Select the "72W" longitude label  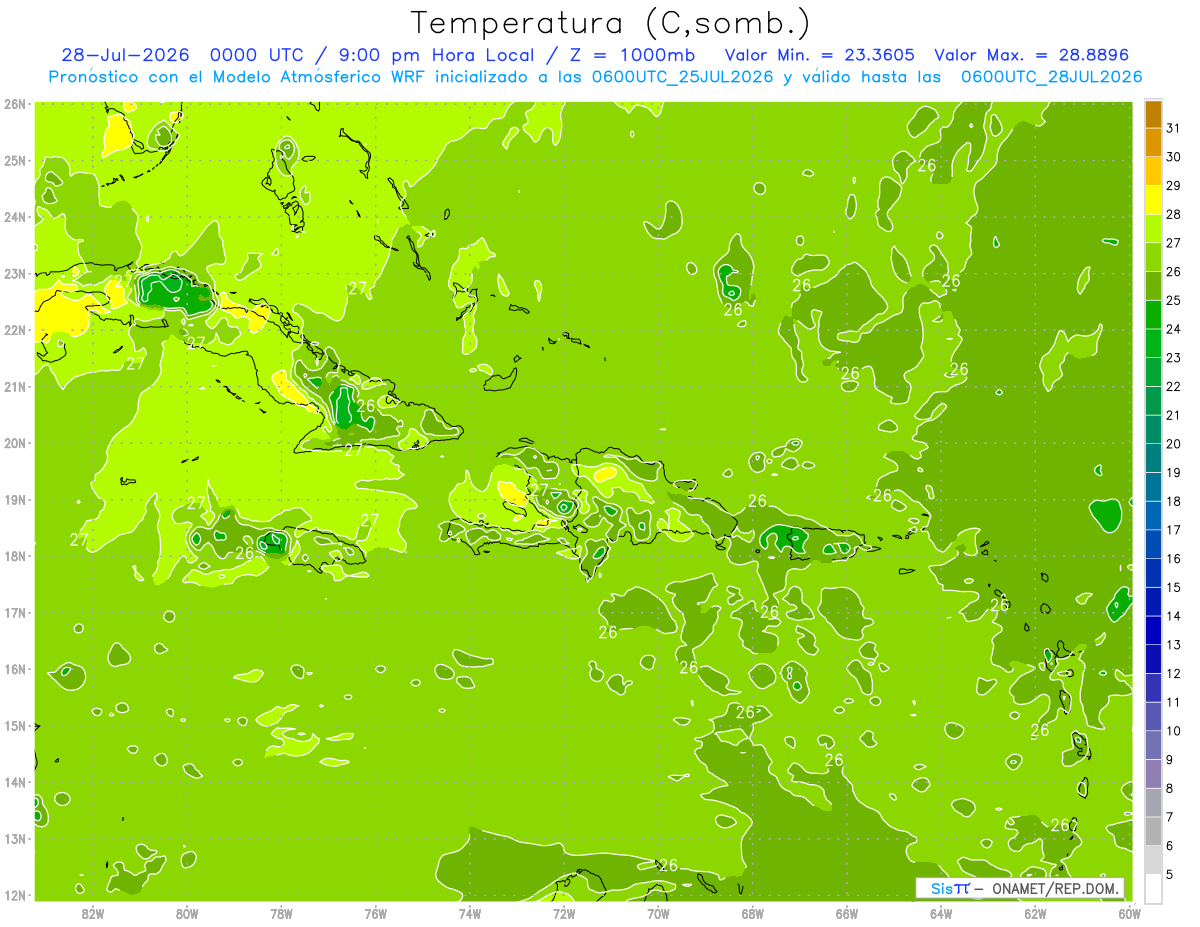pyautogui.click(x=563, y=914)
